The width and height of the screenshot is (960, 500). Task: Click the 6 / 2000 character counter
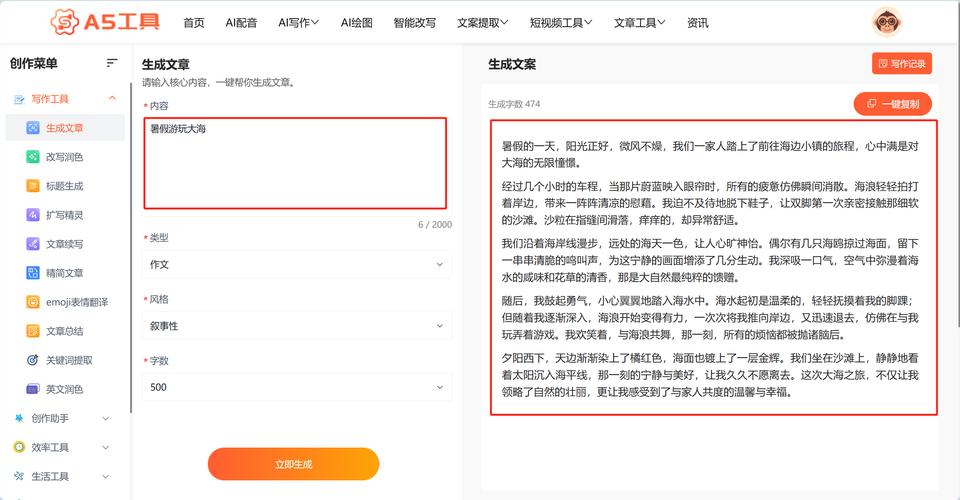pyautogui.click(x=435, y=225)
